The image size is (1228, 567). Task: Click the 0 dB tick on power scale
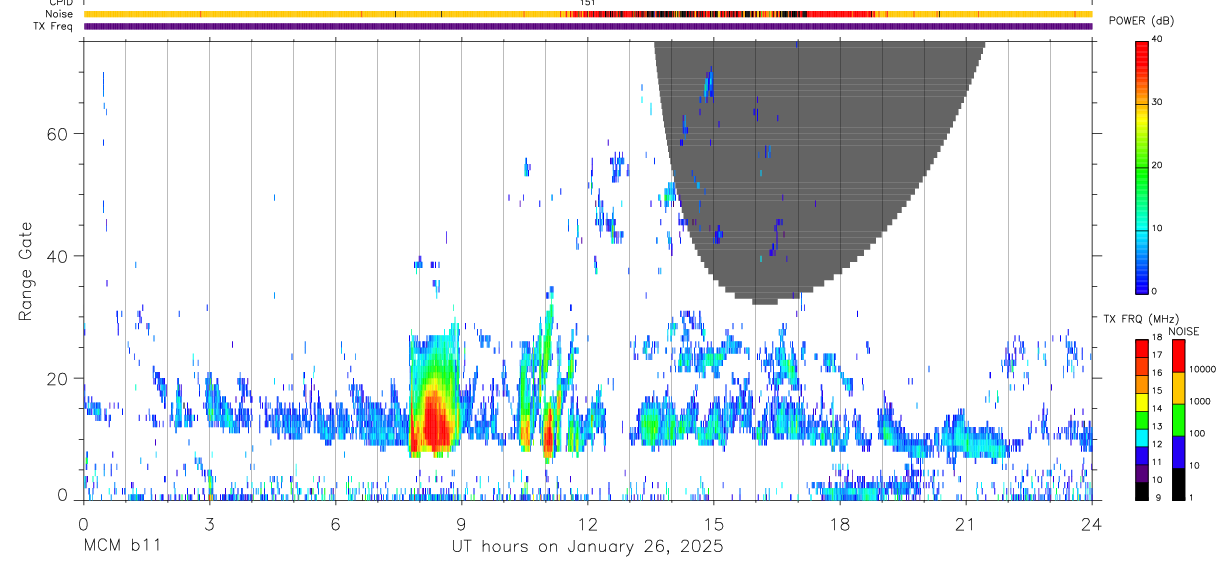tap(1155, 291)
